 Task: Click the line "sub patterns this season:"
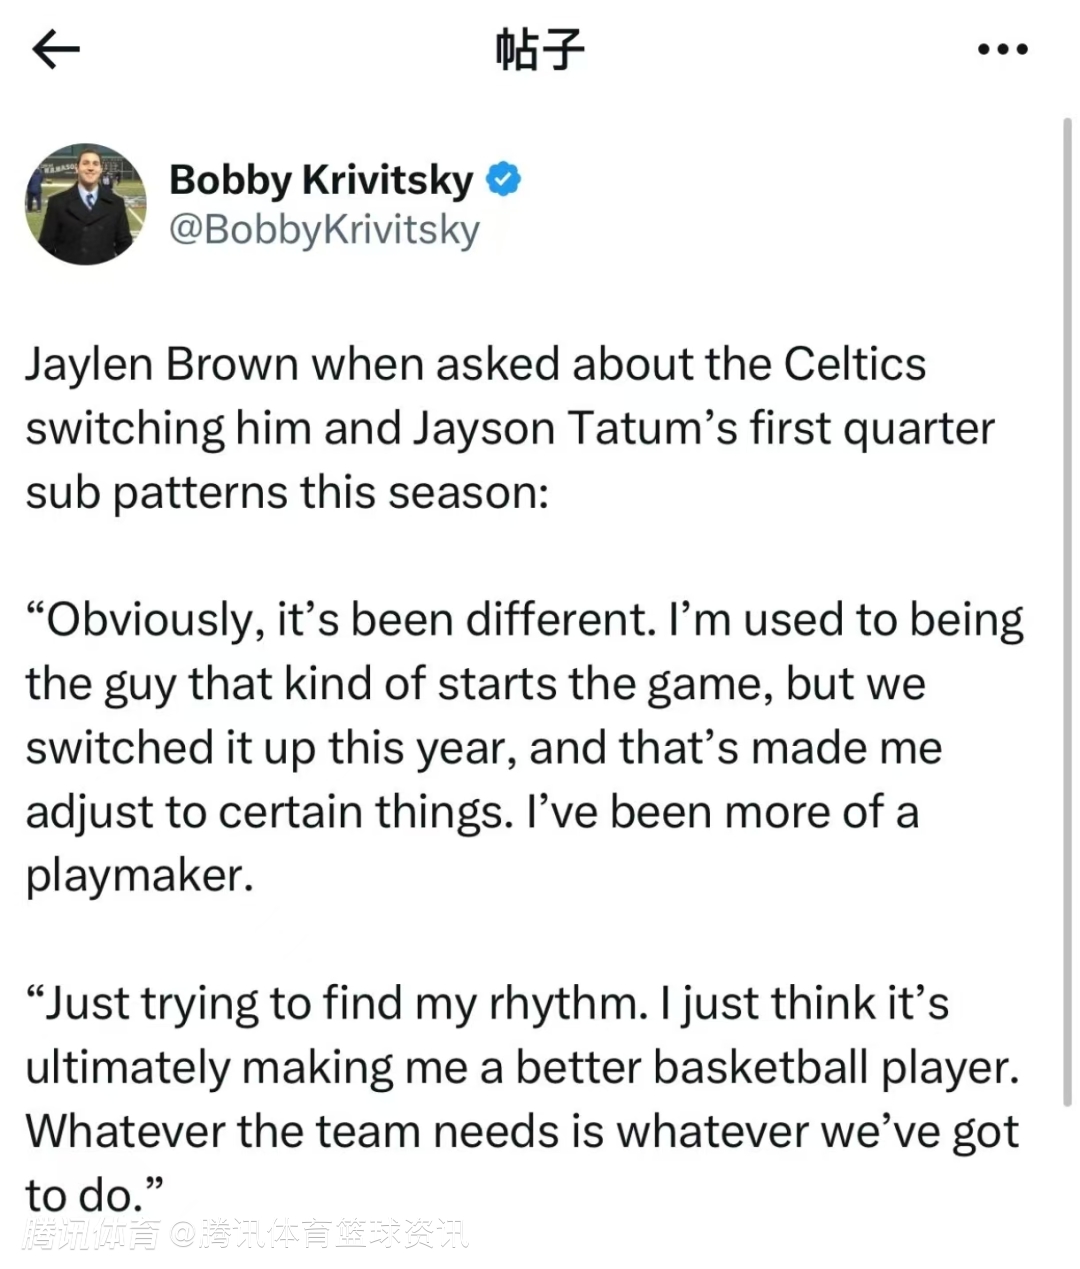(286, 492)
